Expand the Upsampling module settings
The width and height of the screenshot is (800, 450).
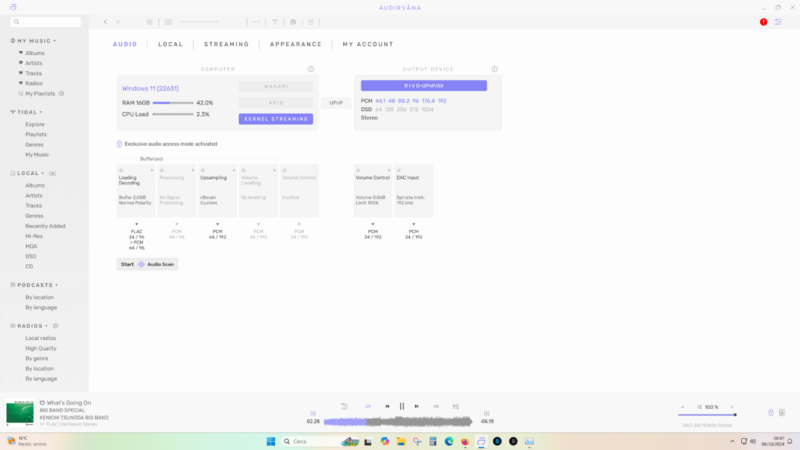[x=234, y=171]
